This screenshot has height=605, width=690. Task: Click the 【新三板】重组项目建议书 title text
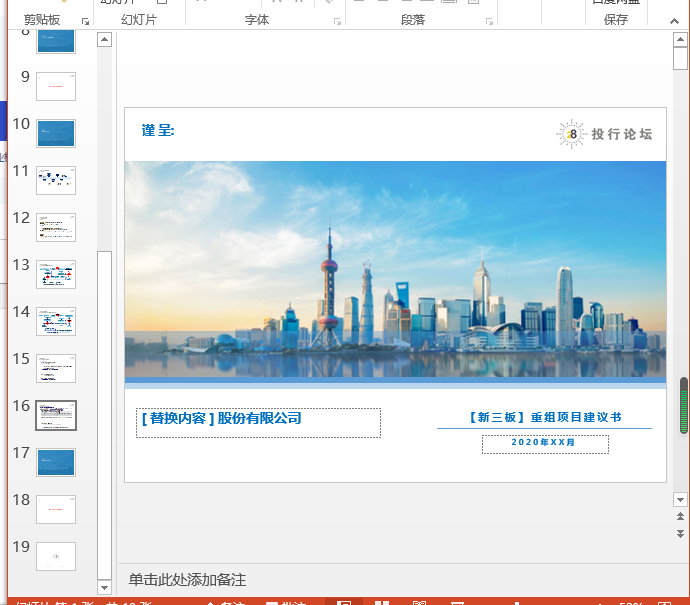tap(545, 417)
